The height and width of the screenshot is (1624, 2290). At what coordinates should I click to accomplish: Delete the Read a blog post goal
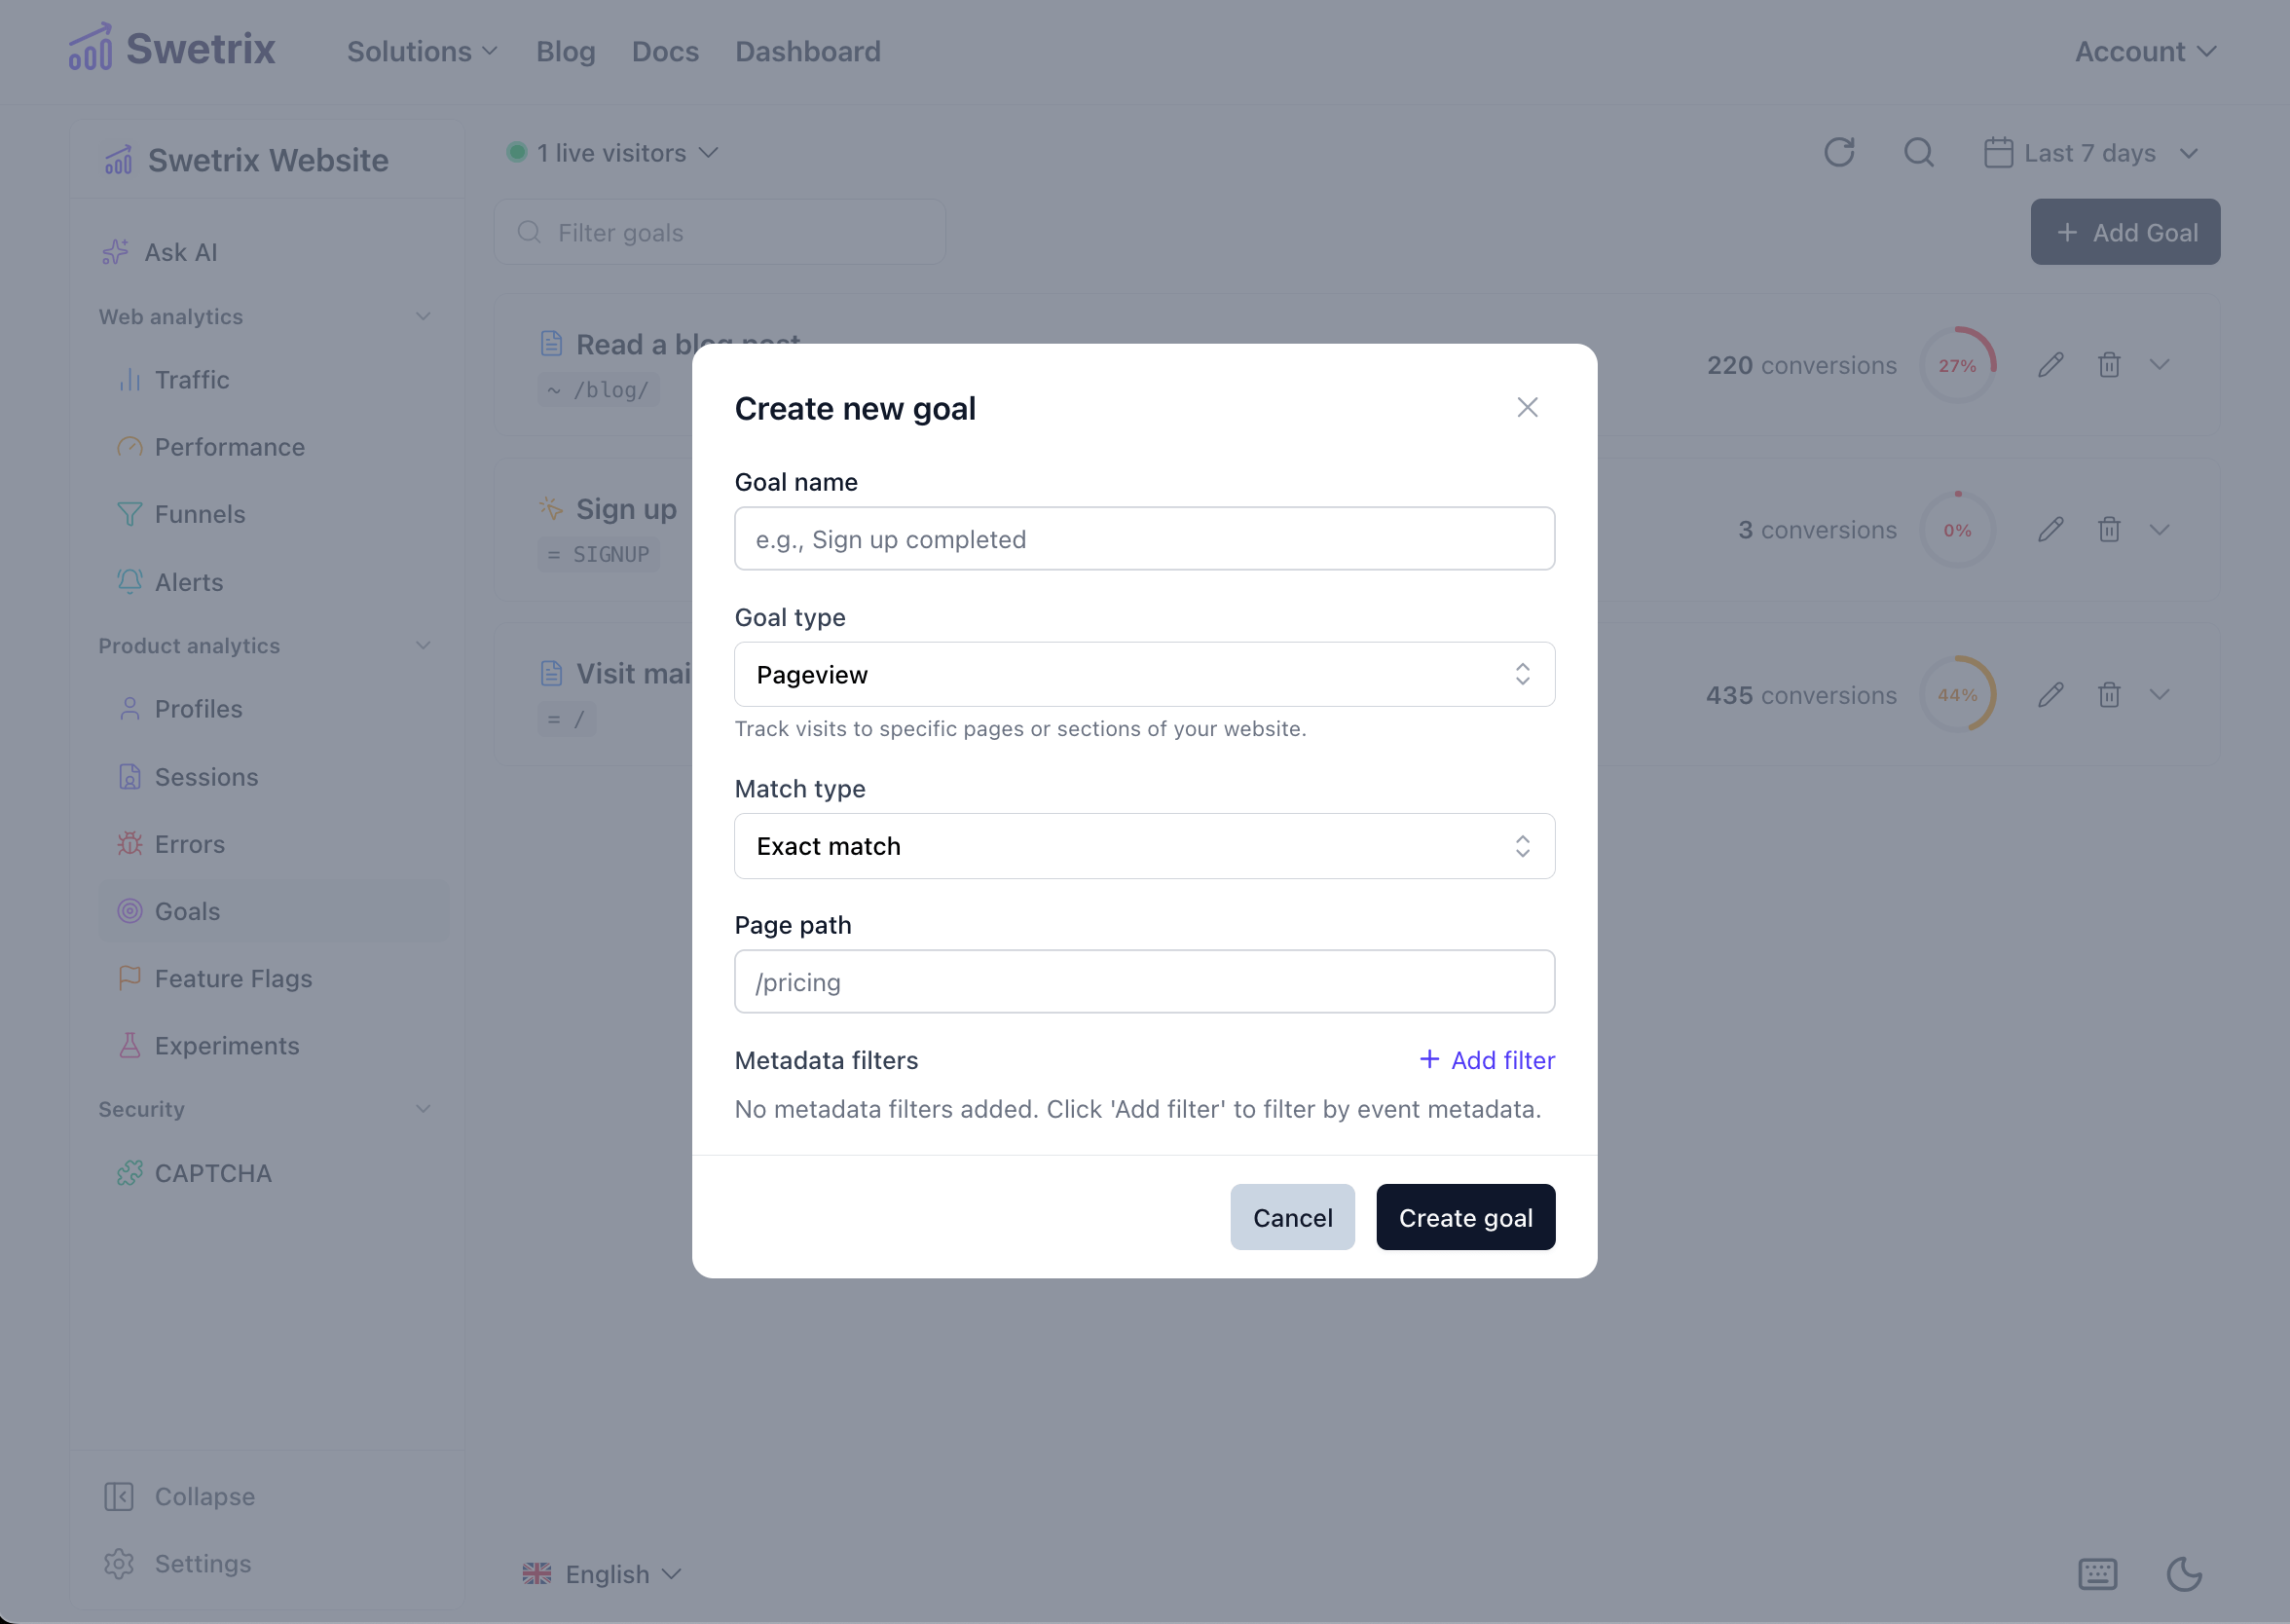pos(2109,365)
